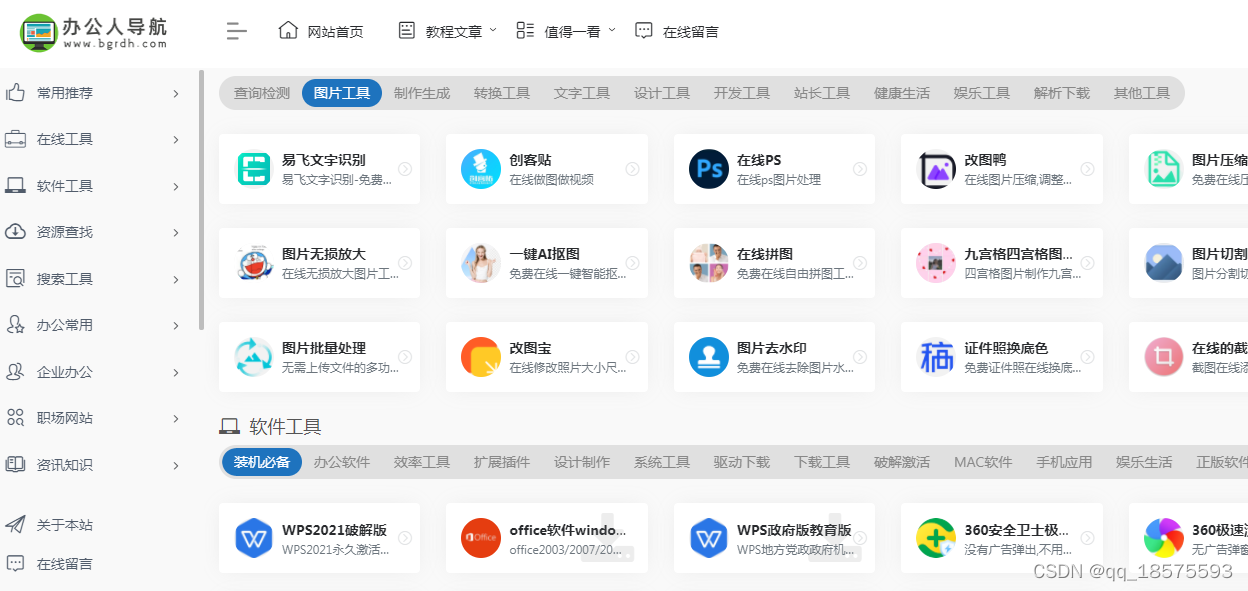Click the 图片去水印 stamp icon
This screenshot has width=1248, height=591.
click(709, 357)
